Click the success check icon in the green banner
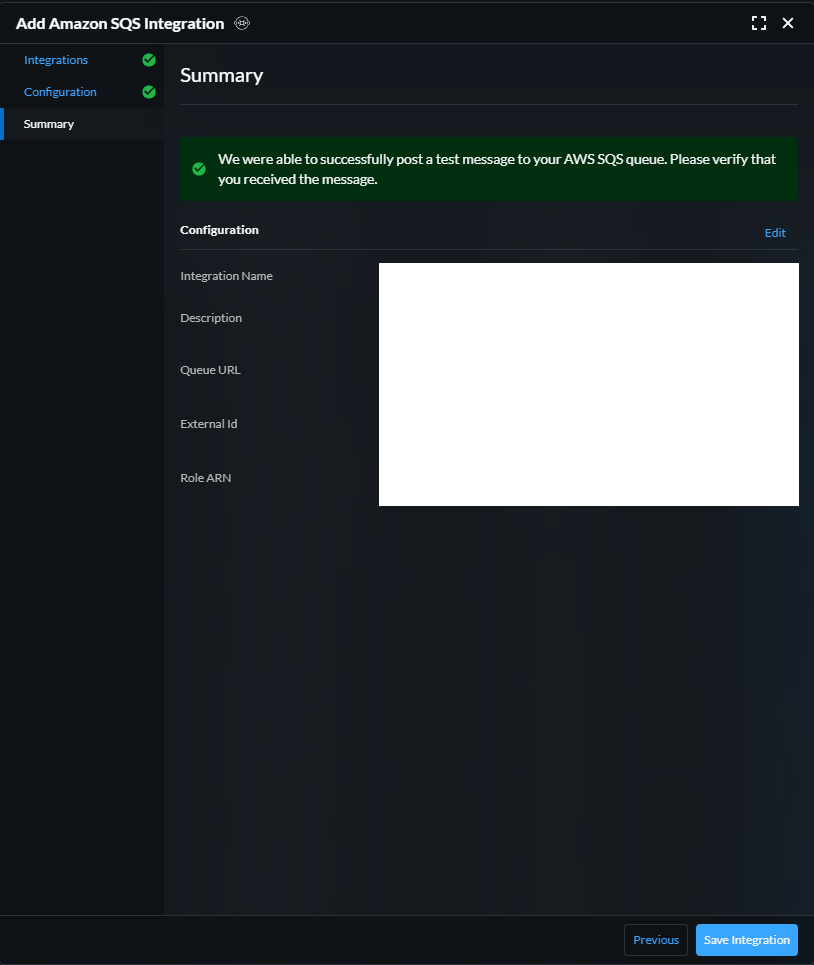The height and width of the screenshot is (965, 814). [x=199, y=169]
